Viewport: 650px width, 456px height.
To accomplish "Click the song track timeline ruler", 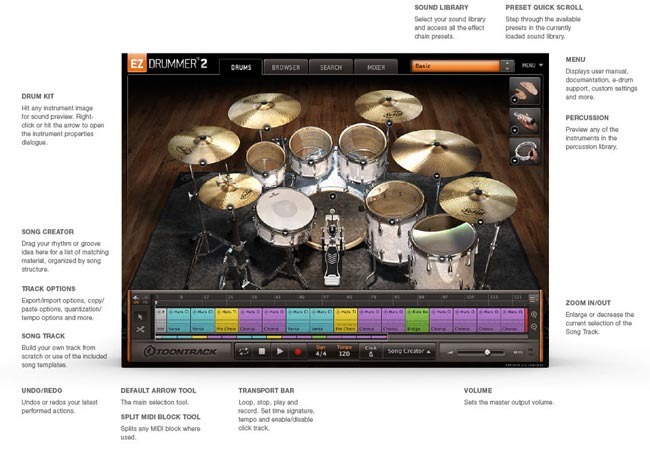I will coord(340,298).
